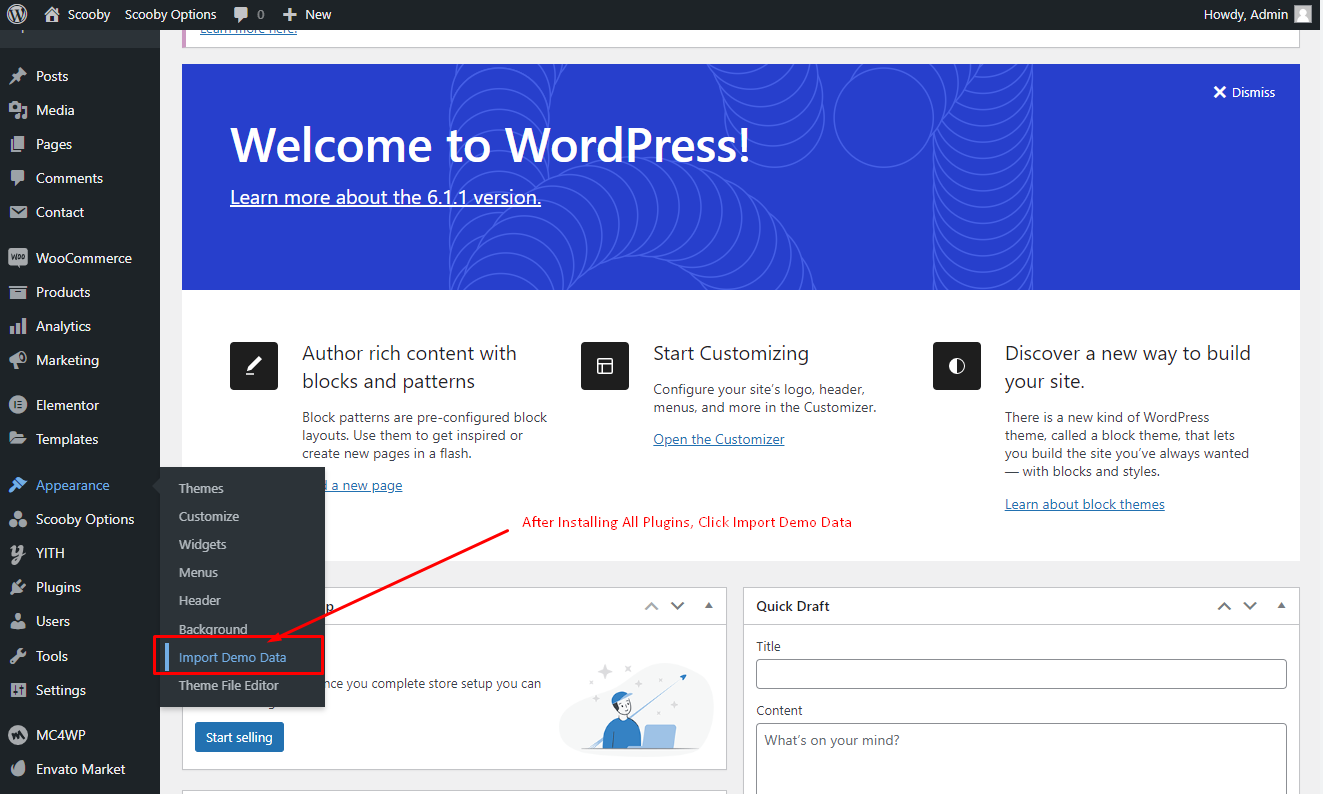This screenshot has width=1323, height=794.
Task: Click the Scooby Options icon in sidebar
Action: click(x=18, y=519)
